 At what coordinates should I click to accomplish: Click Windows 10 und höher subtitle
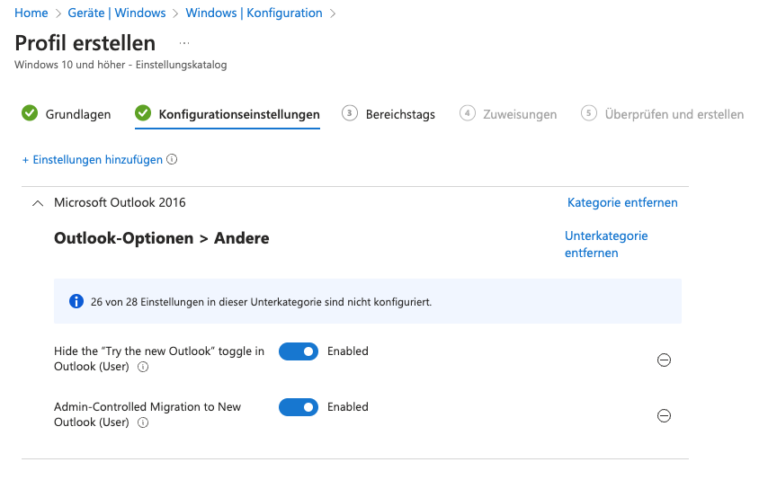(x=120, y=65)
